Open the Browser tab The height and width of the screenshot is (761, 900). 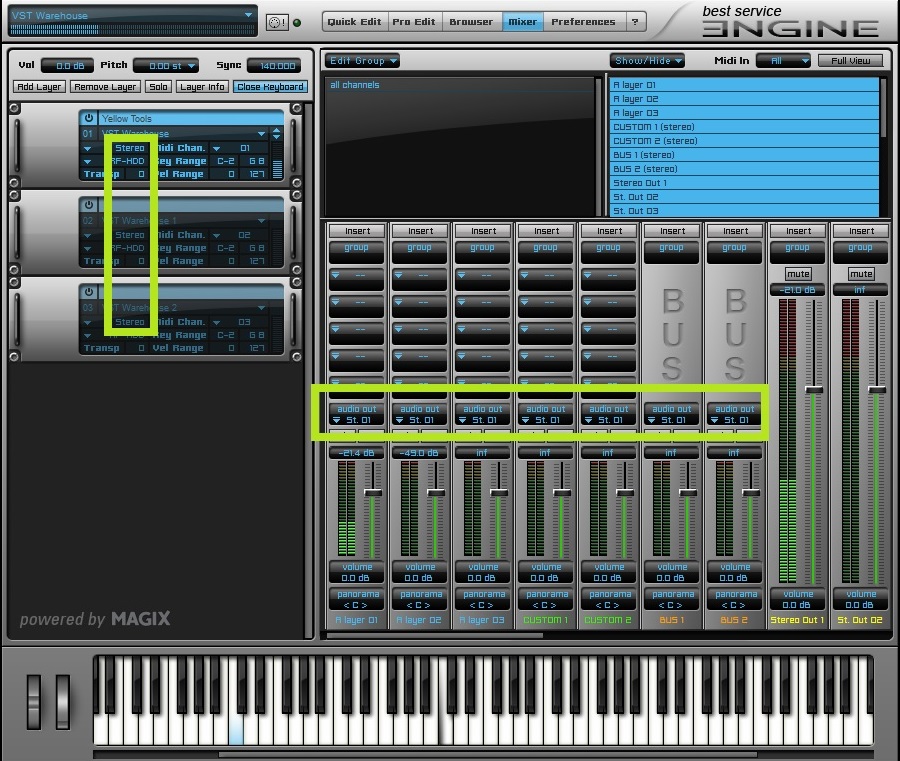pos(471,22)
